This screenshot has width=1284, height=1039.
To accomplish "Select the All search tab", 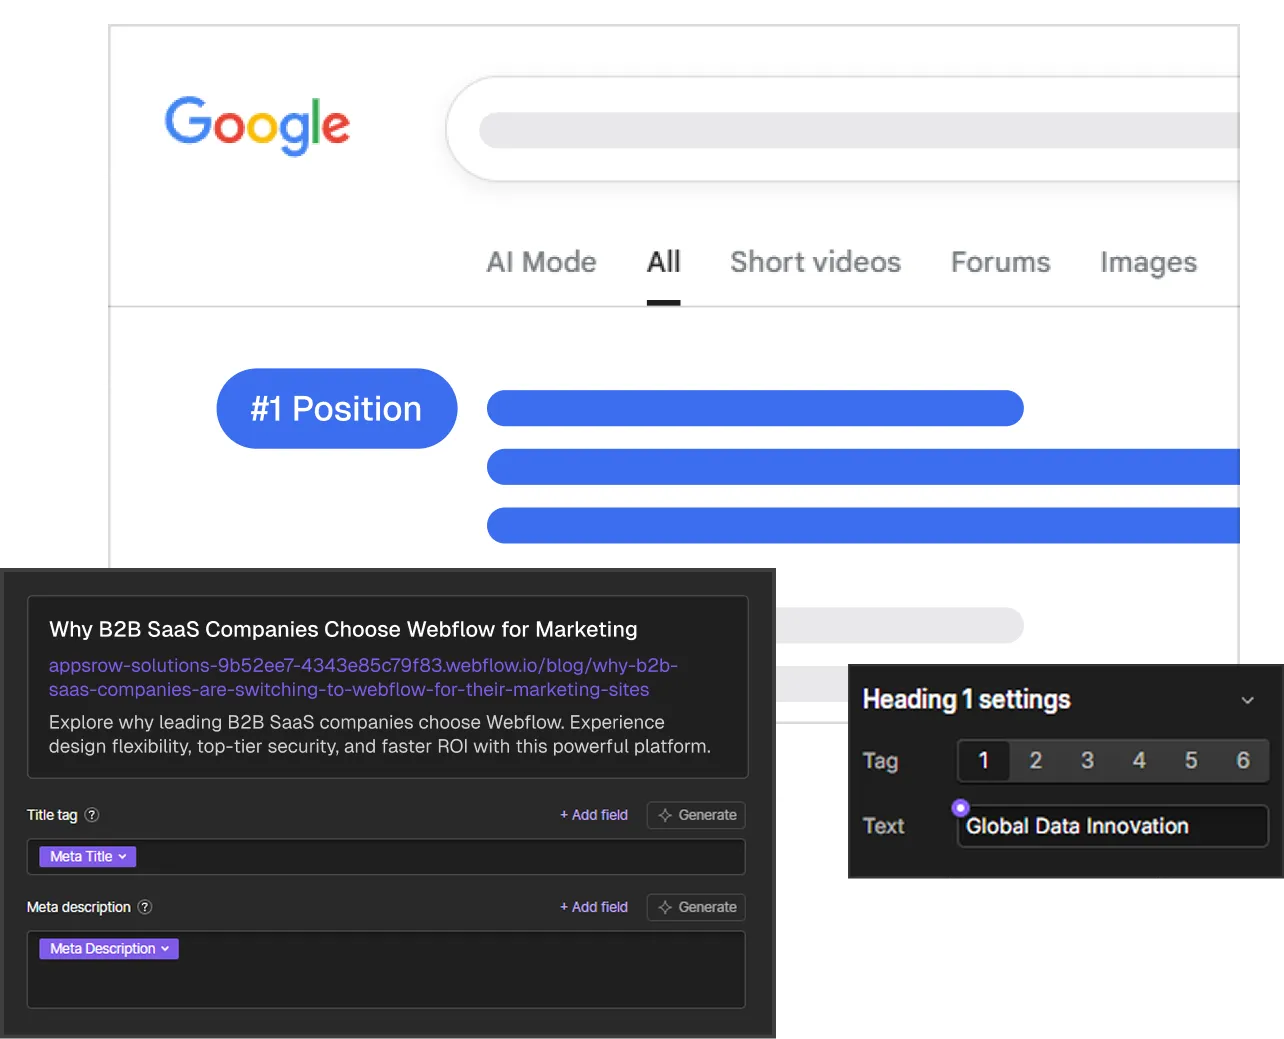I will (x=663, y=262).
